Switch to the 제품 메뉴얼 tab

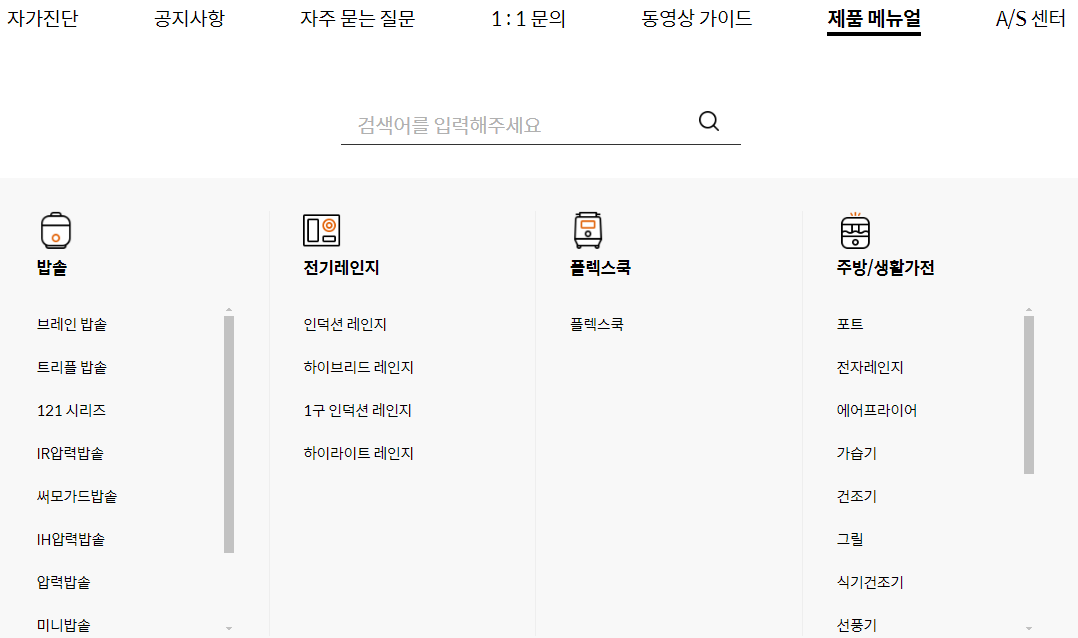point(873,18)
